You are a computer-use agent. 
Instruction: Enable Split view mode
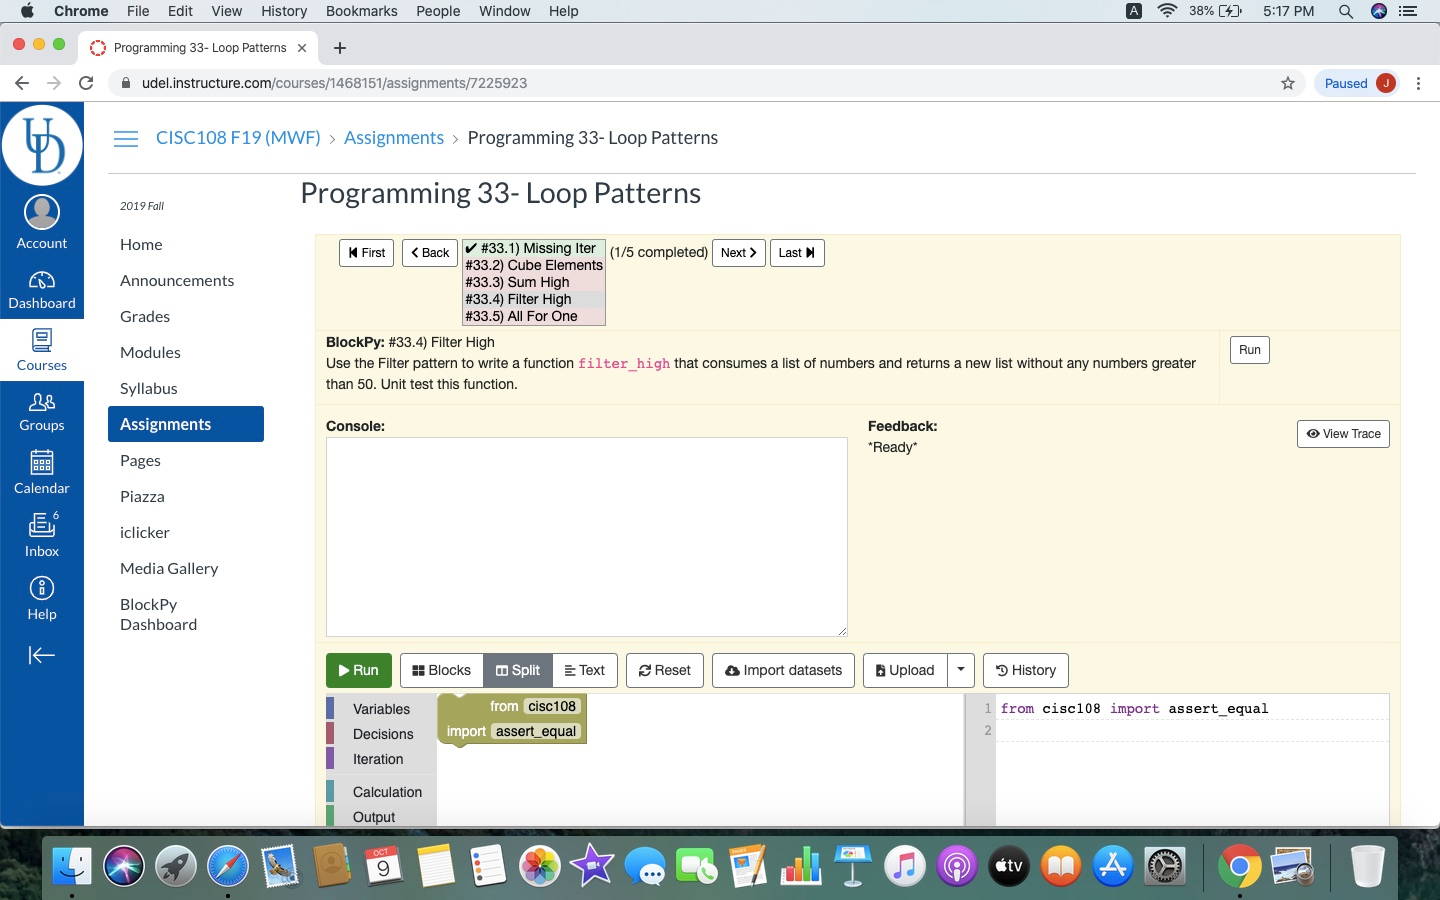pyautogui.click(x=517, y=670)
